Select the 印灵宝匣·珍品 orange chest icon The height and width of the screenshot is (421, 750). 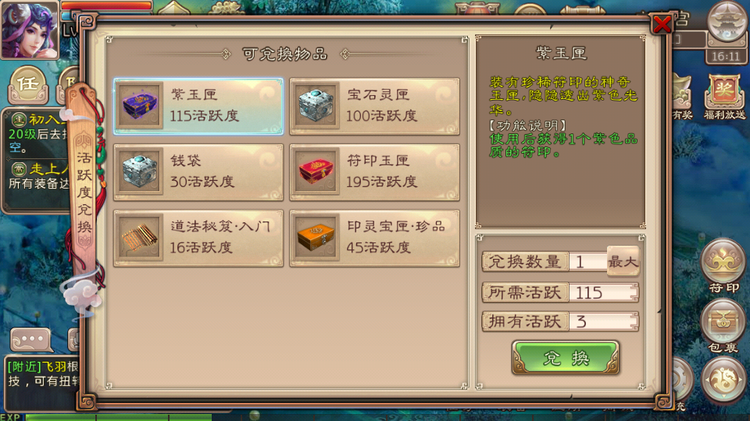pos(315,238)
